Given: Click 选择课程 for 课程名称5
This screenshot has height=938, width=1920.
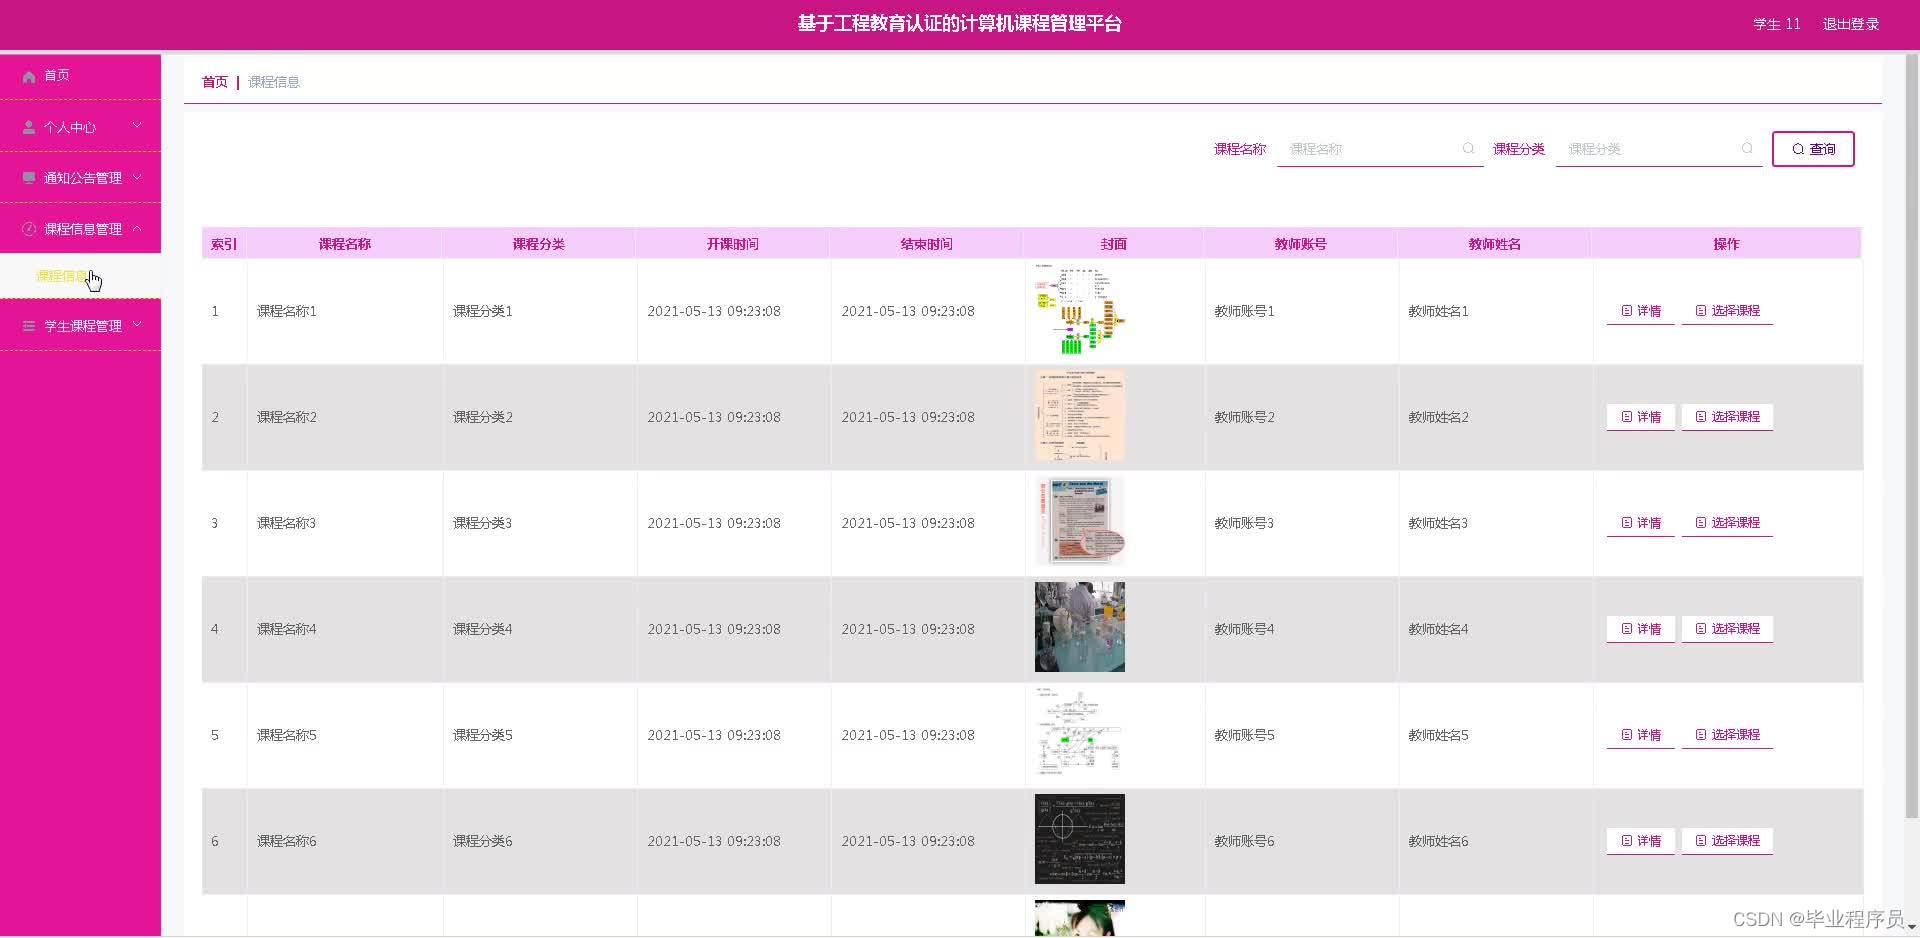Looking at the screenshot, I should pos(1727,735).
